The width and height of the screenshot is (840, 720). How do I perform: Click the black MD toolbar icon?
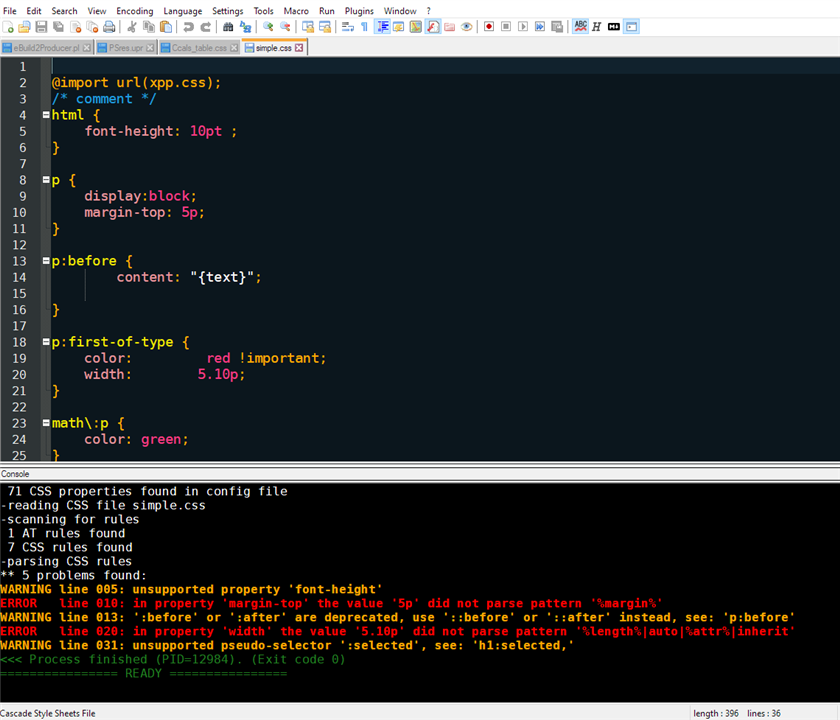pos(614,27)
